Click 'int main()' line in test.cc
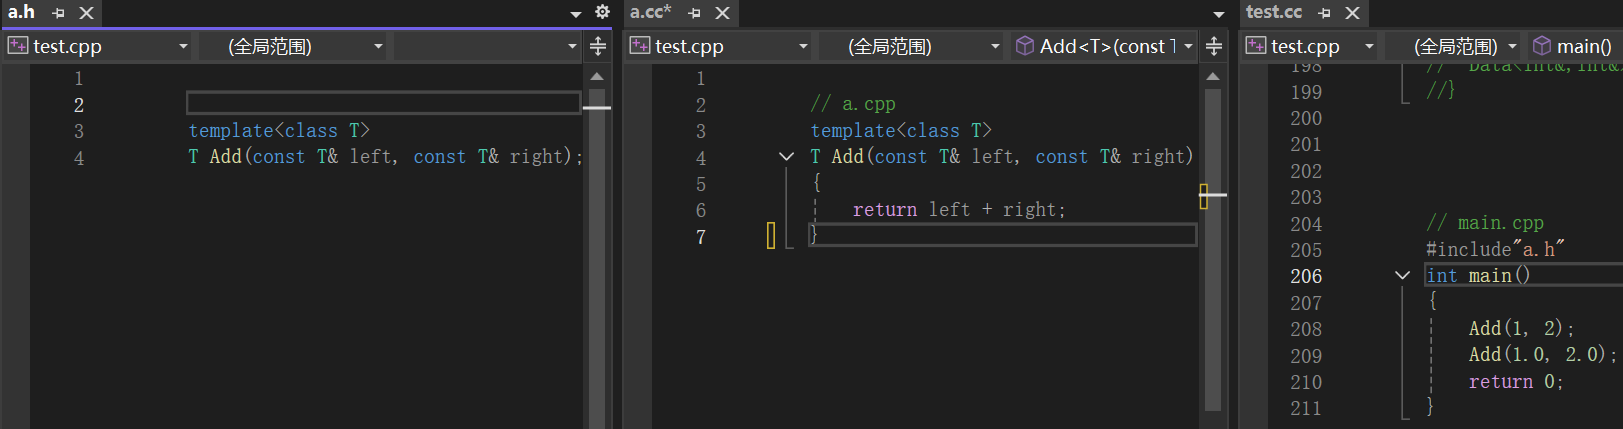This screenshot has height=429, width=1623. 1478,275
